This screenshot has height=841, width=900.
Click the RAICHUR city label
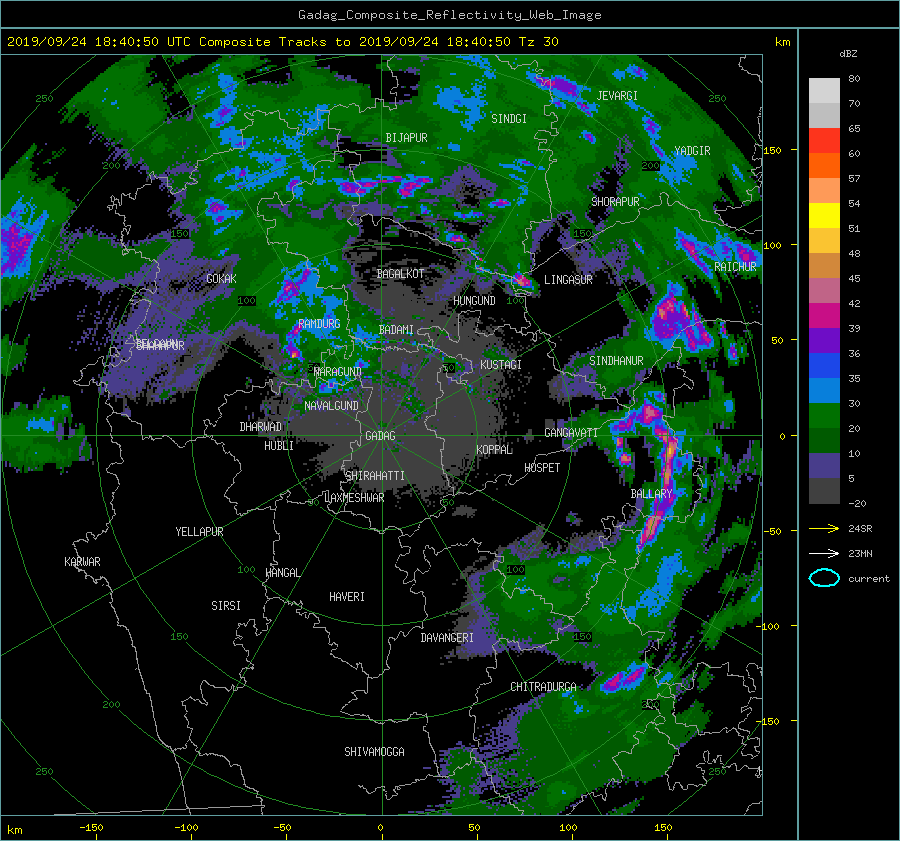[735, 267]
